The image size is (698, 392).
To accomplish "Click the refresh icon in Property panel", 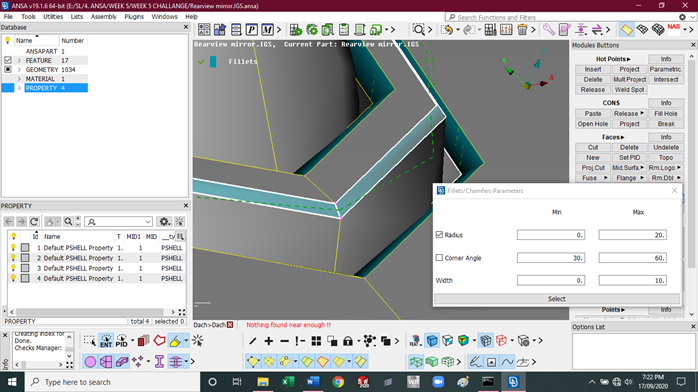I will tap(34, 222).
